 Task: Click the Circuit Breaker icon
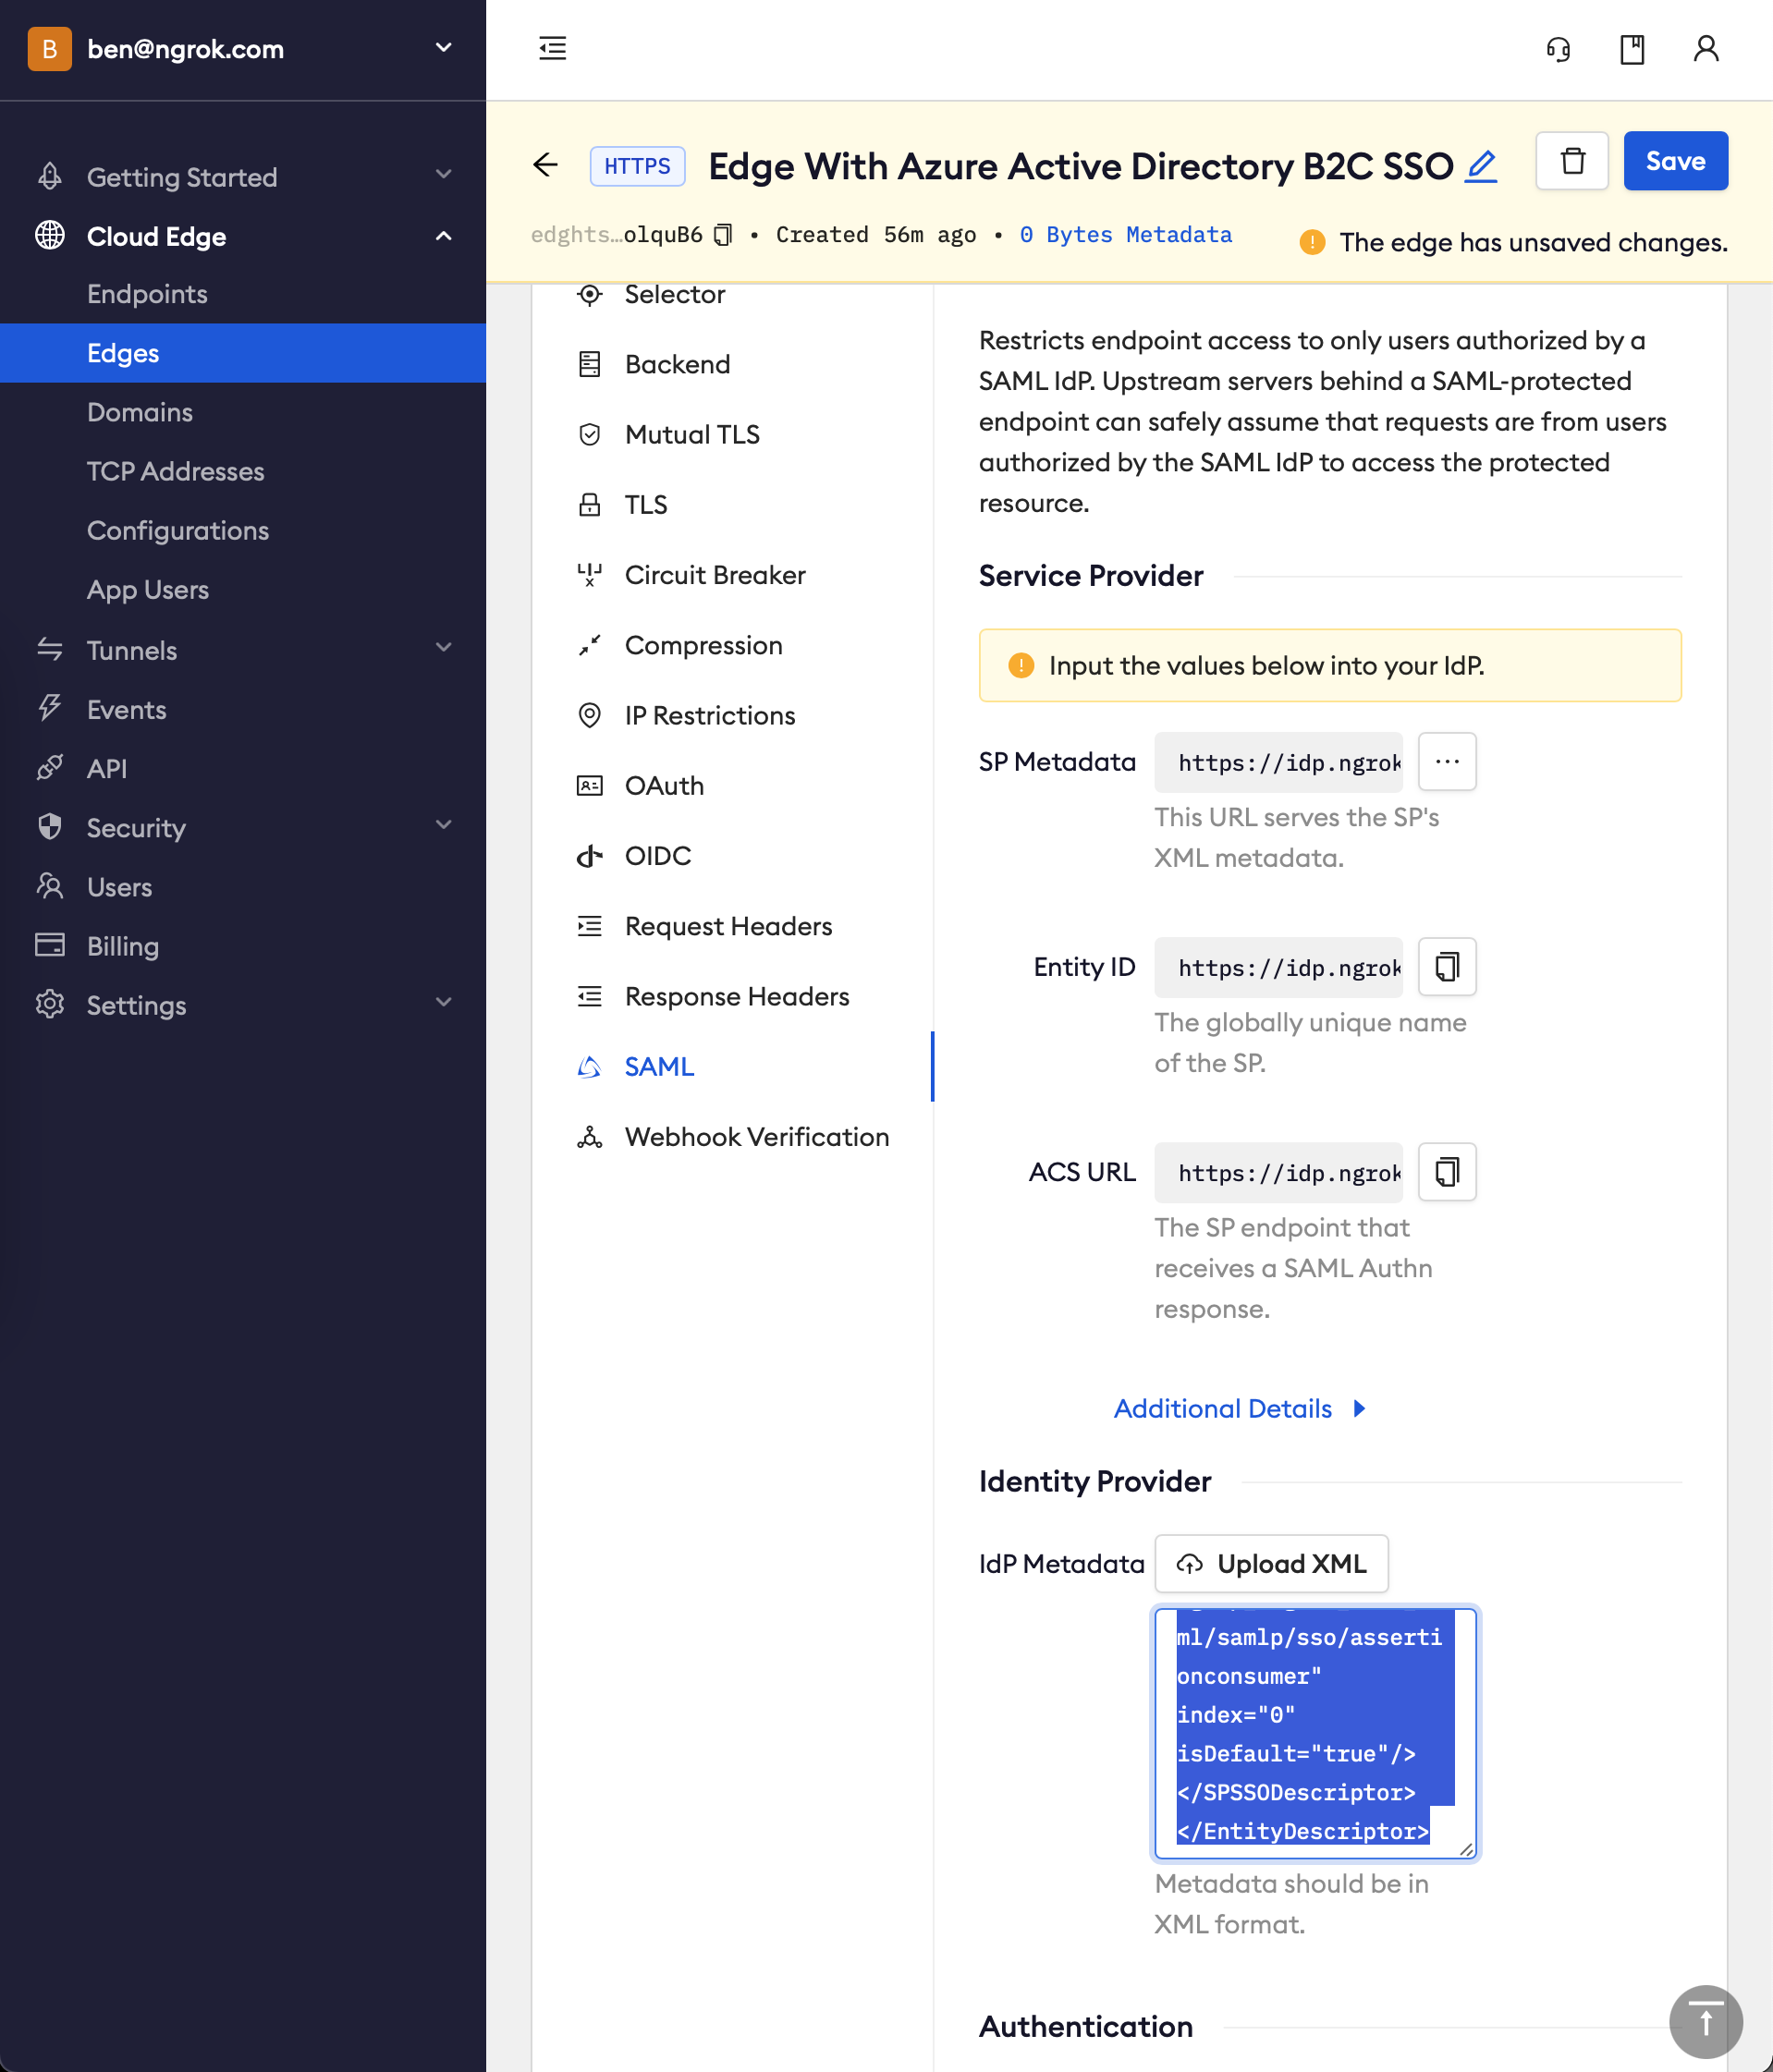(x=589, y=575)
